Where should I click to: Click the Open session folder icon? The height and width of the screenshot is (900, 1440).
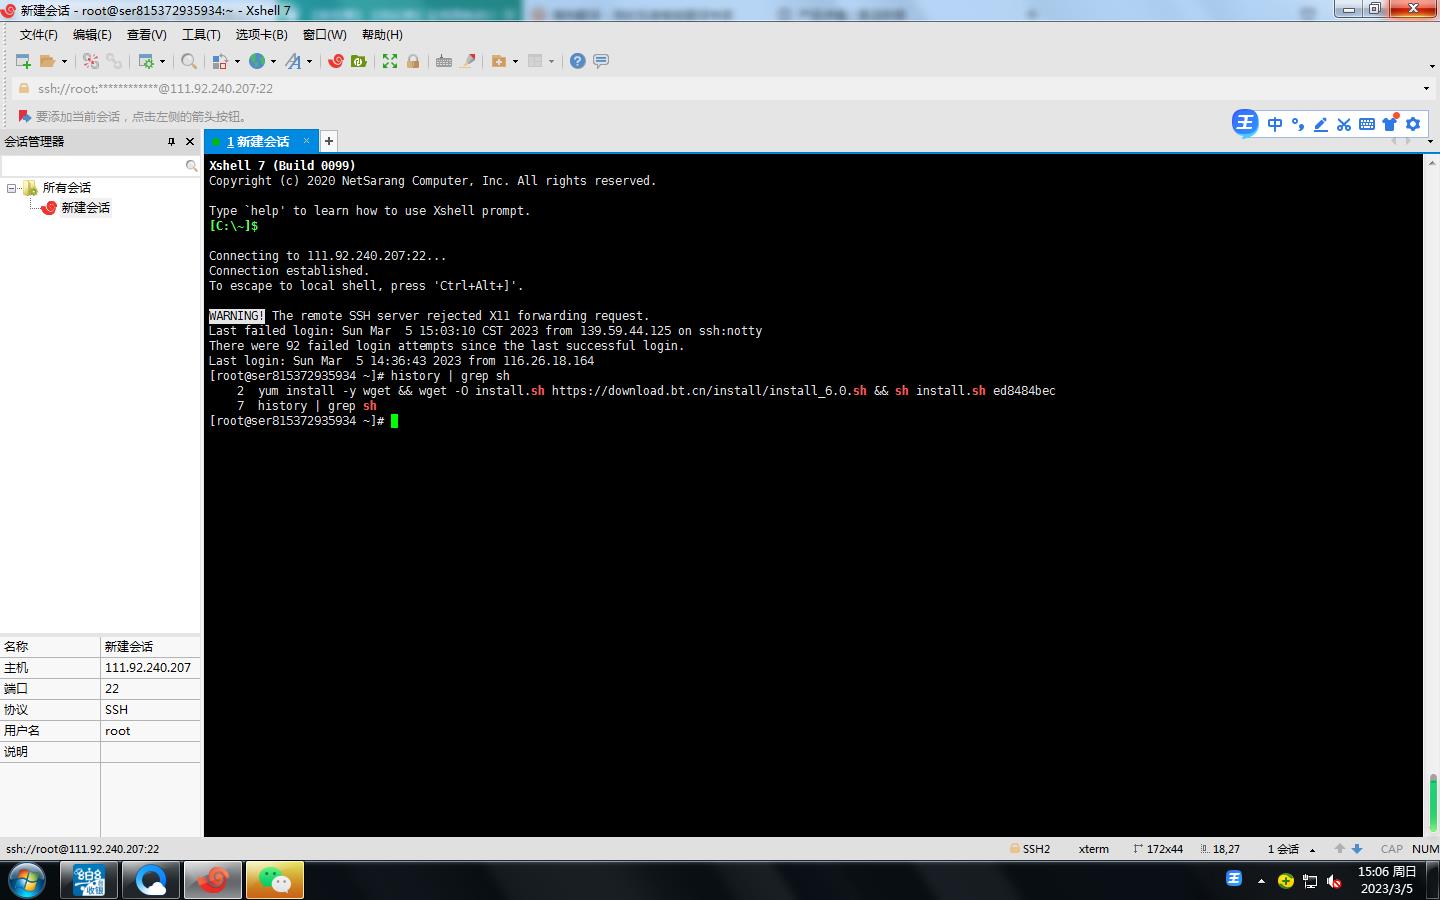47,61
